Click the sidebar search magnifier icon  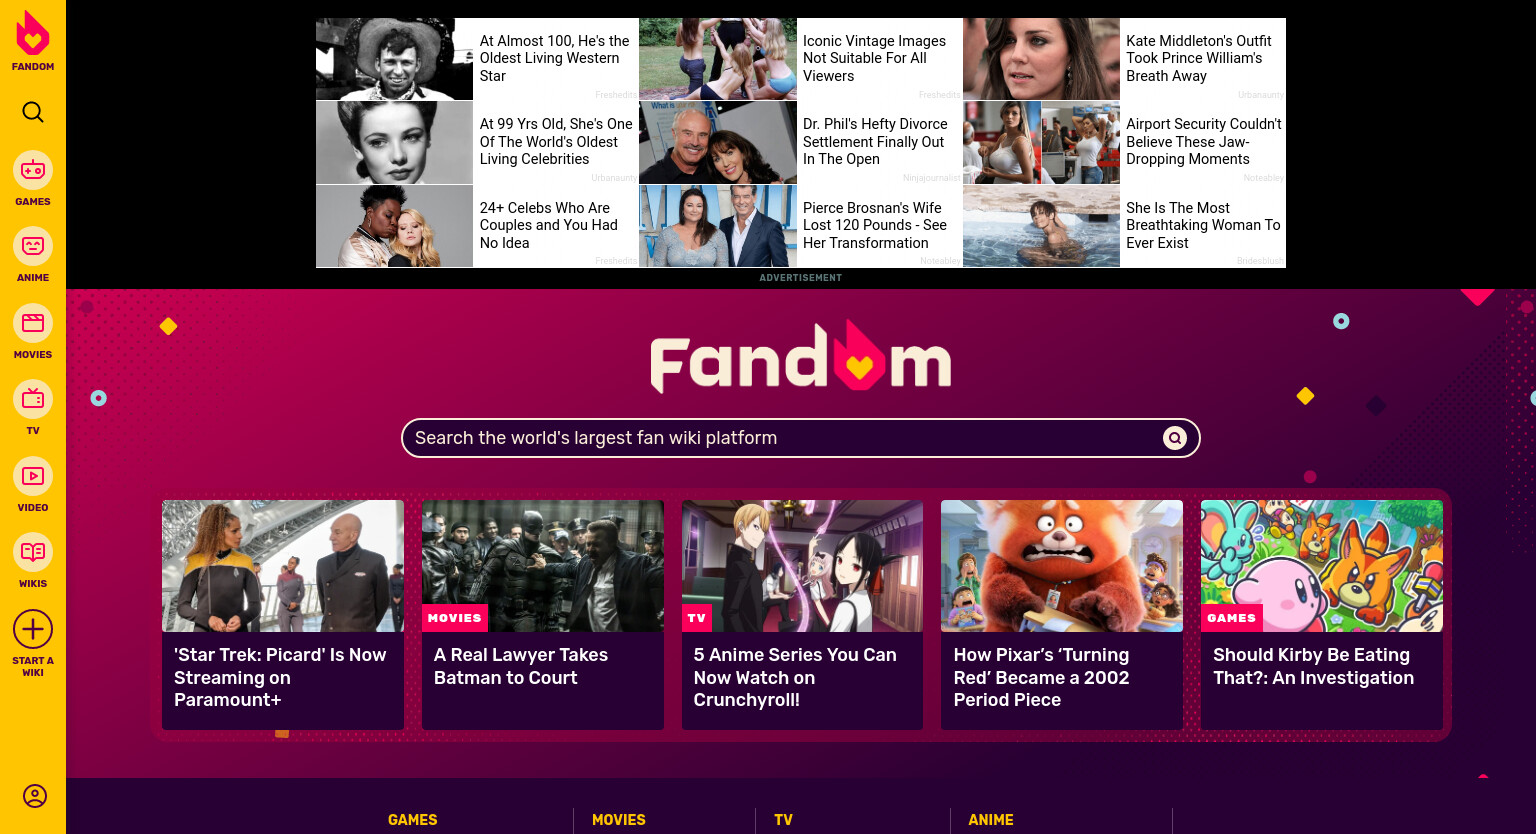coord(33,112)
